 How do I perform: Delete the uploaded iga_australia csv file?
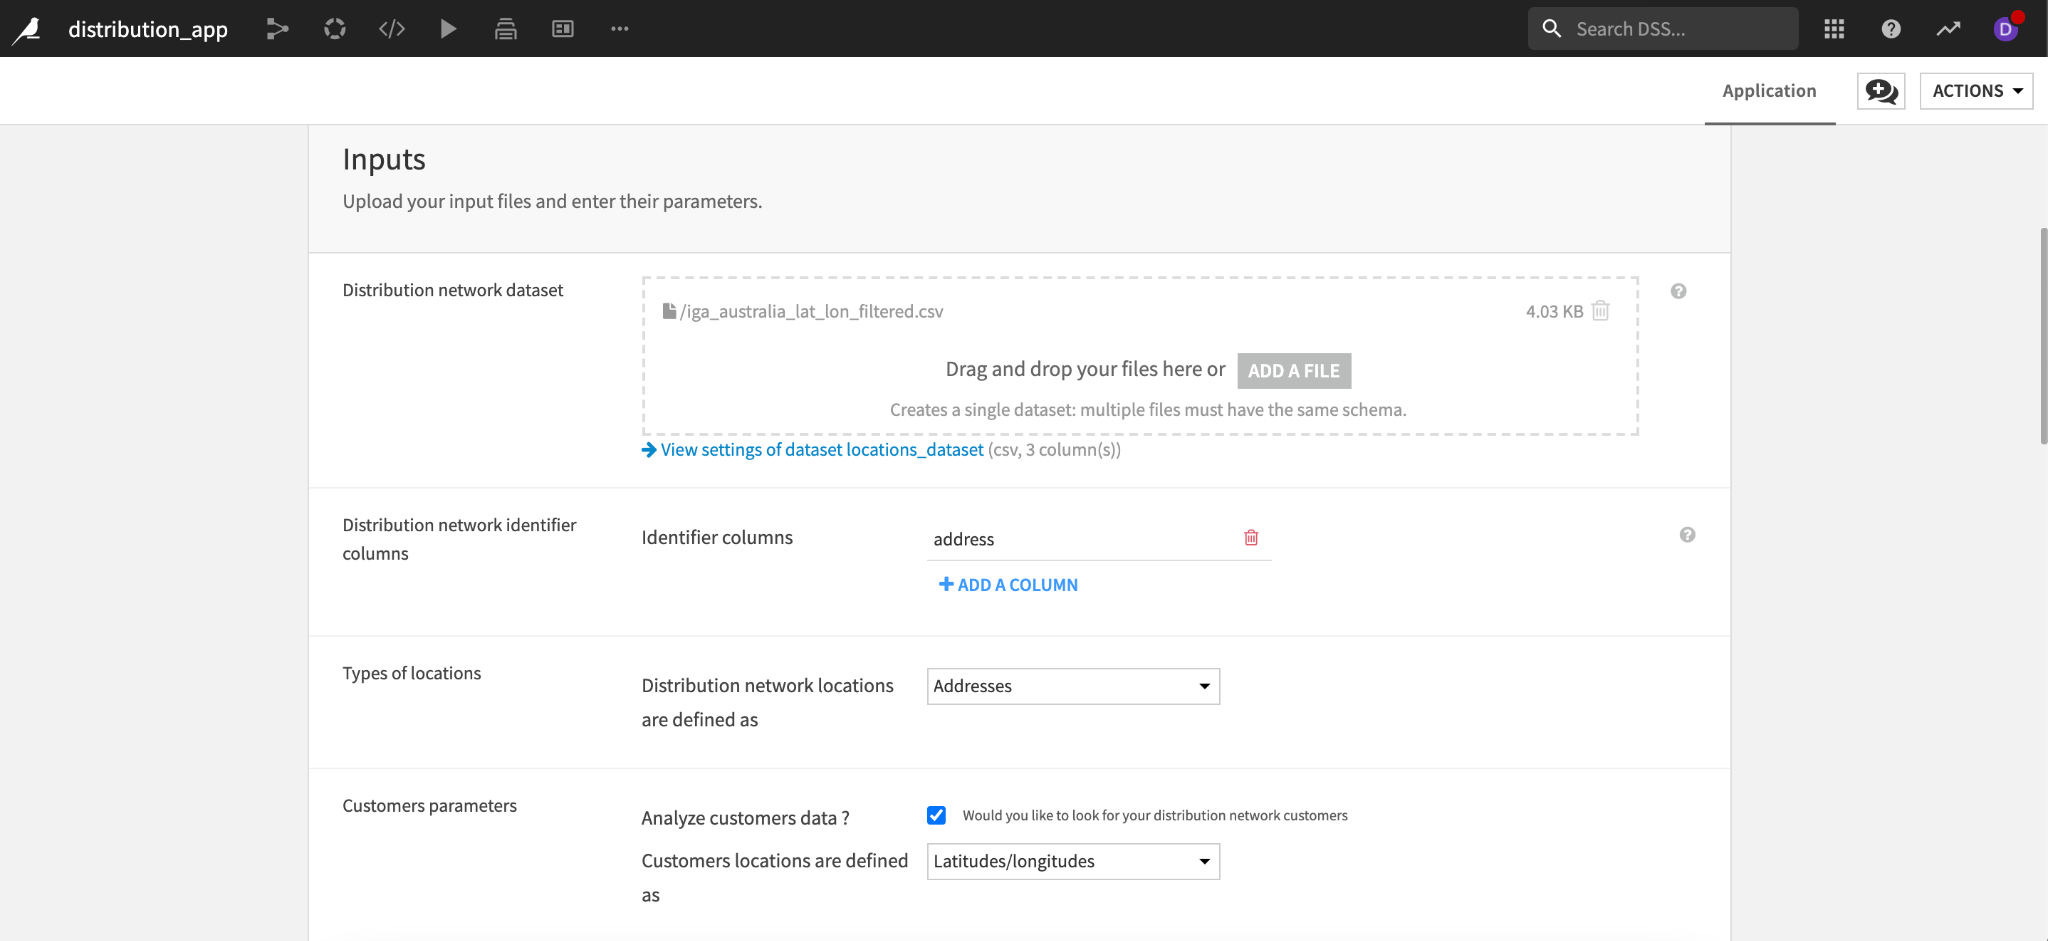point(1600,311)
